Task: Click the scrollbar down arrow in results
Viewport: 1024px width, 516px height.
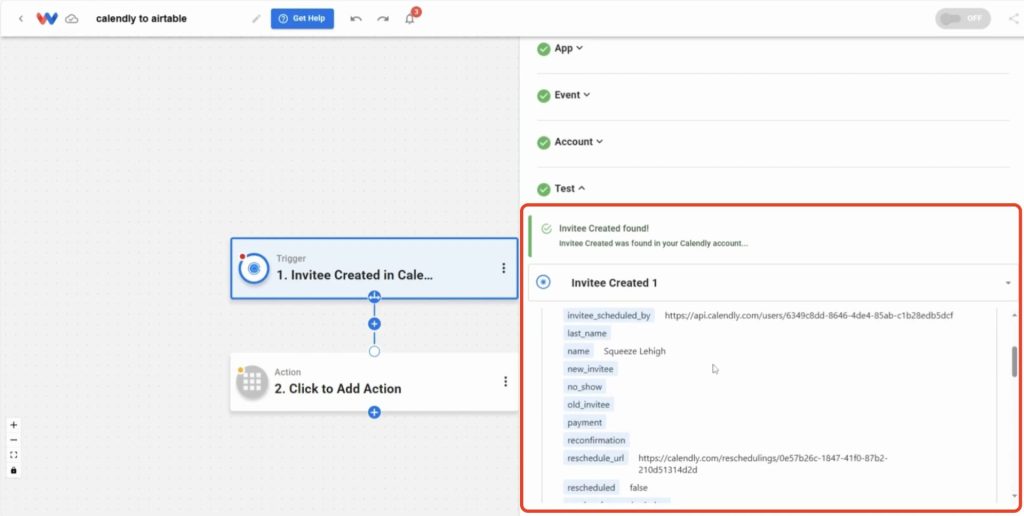Action: 1014,496
